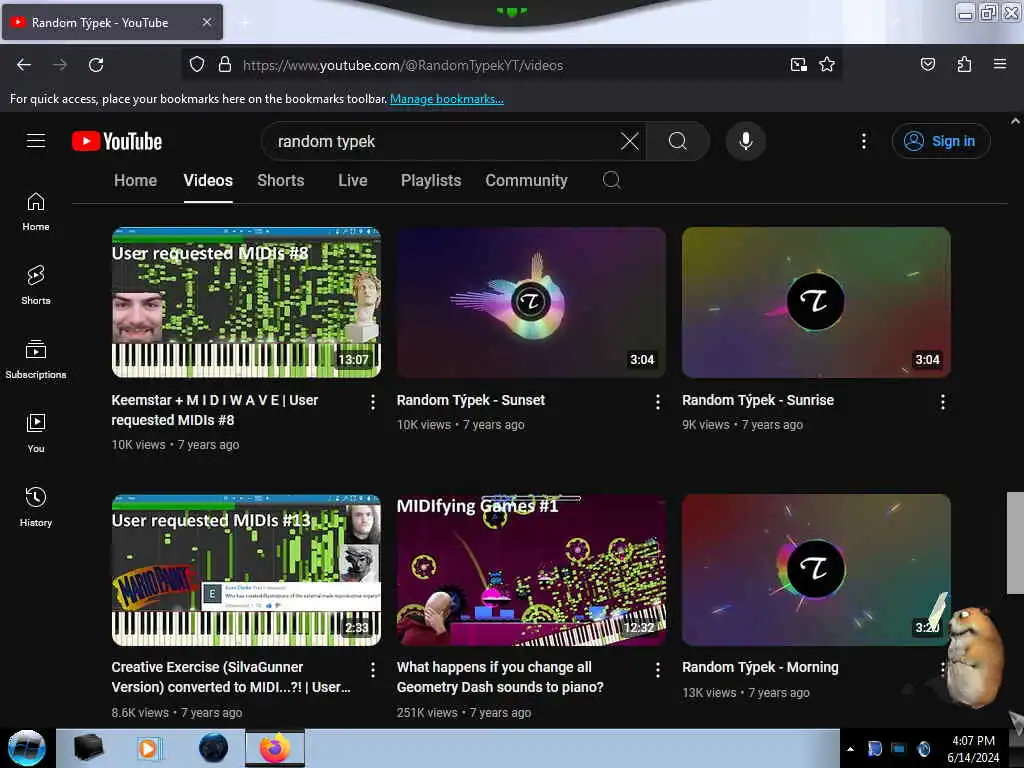Click the dark globe taskbar icon
The height and width of the screenshot is (768, 1024).
click(x=214, y=748)
